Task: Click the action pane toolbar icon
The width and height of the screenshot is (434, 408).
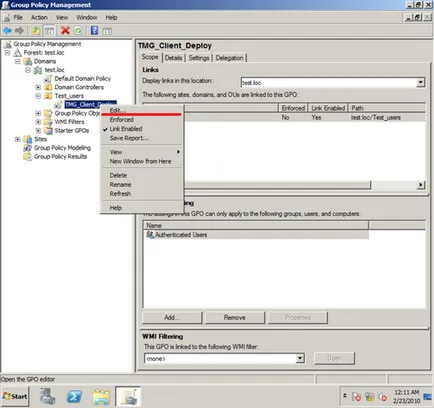Action: click(x=107, y=31)
